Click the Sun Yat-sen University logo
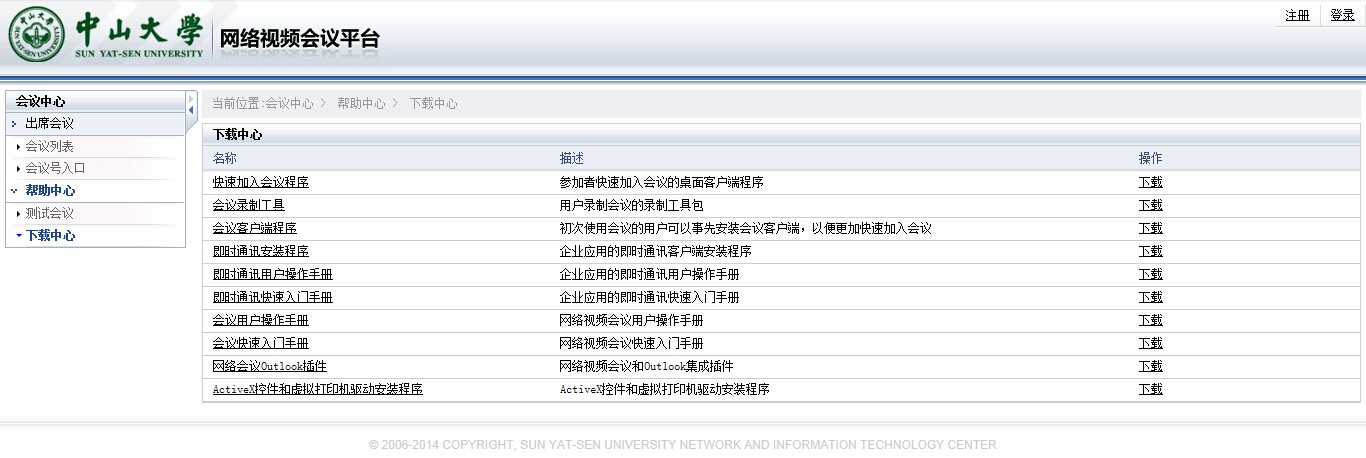Image resolution: width=1366 pixels, height=458 pixels. [106, 35]
